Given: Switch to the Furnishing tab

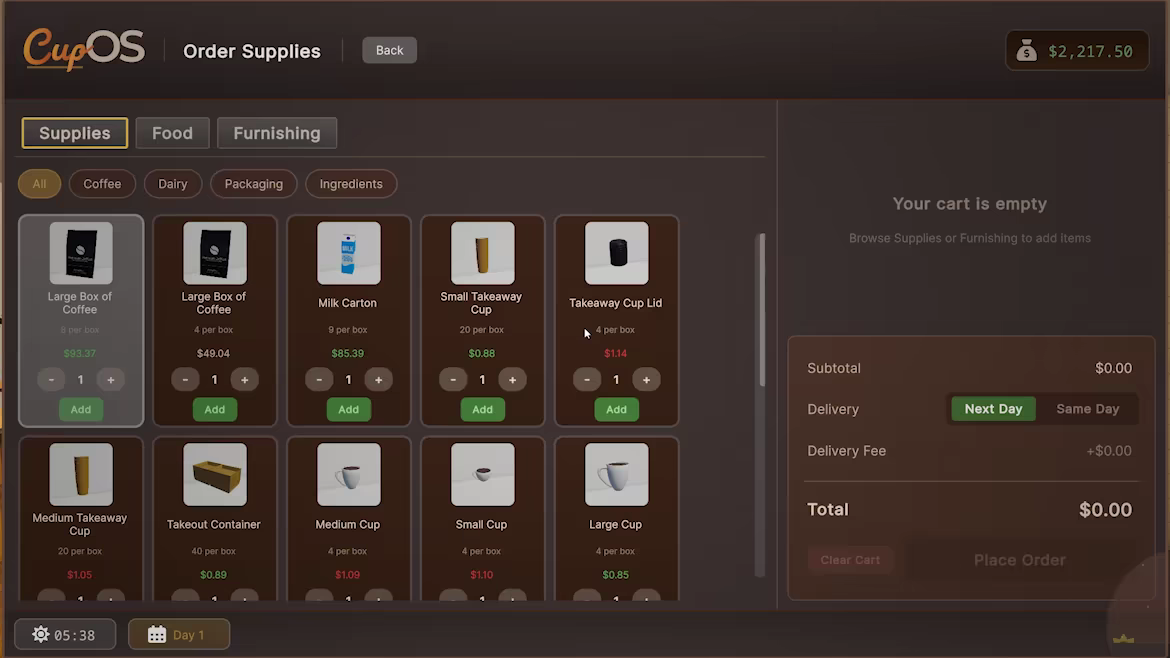Looking at the screenshot, I should [x=277, y=133].
